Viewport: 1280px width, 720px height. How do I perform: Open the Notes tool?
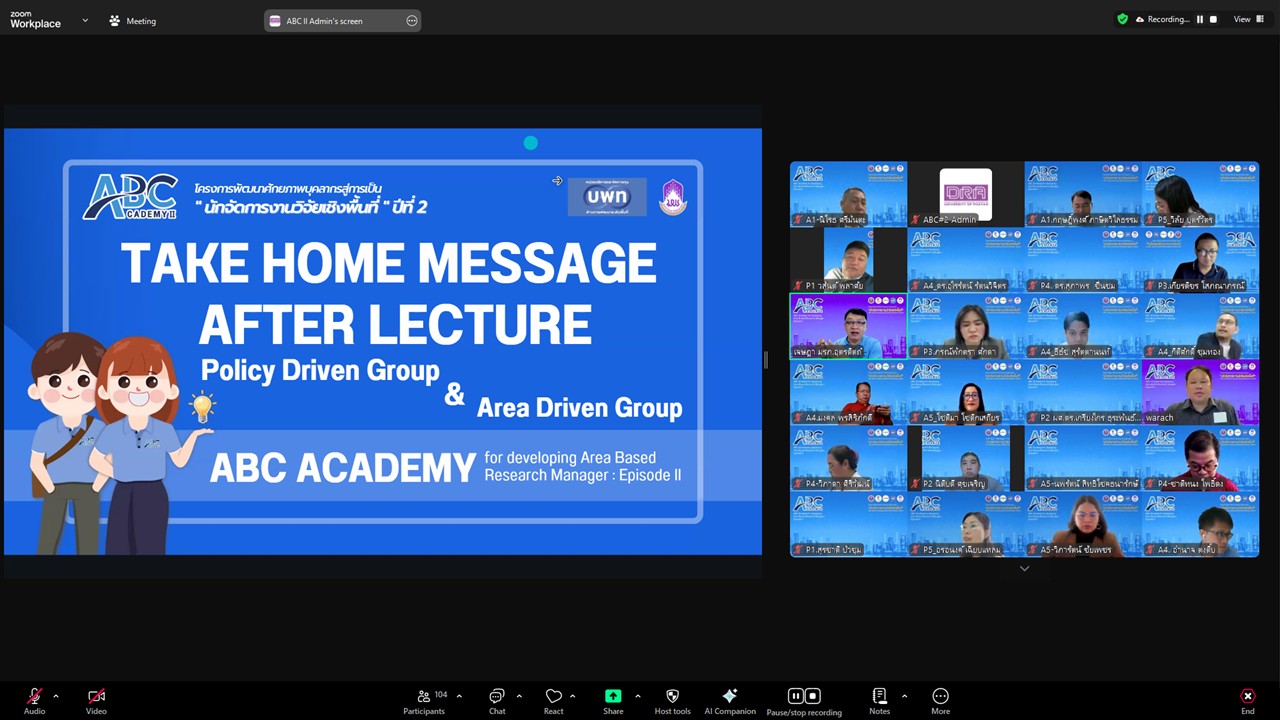click(x=879, y=700)
